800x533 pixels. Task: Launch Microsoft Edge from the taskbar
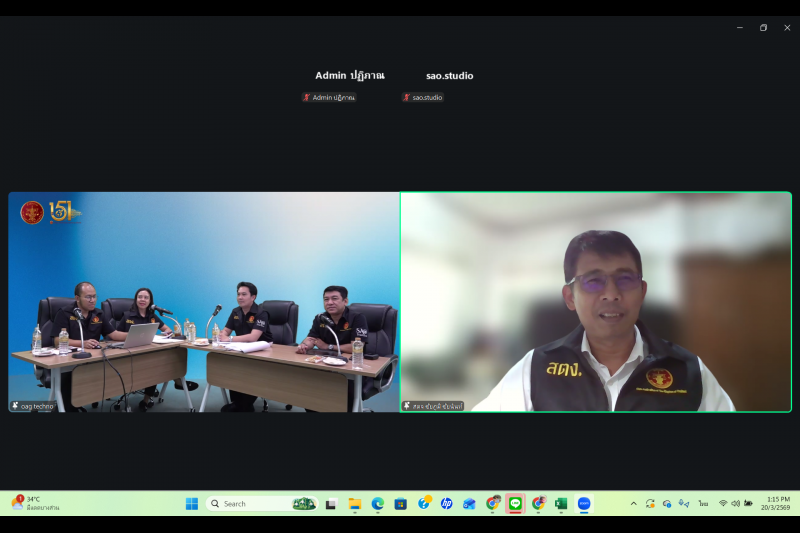(378, 504)
